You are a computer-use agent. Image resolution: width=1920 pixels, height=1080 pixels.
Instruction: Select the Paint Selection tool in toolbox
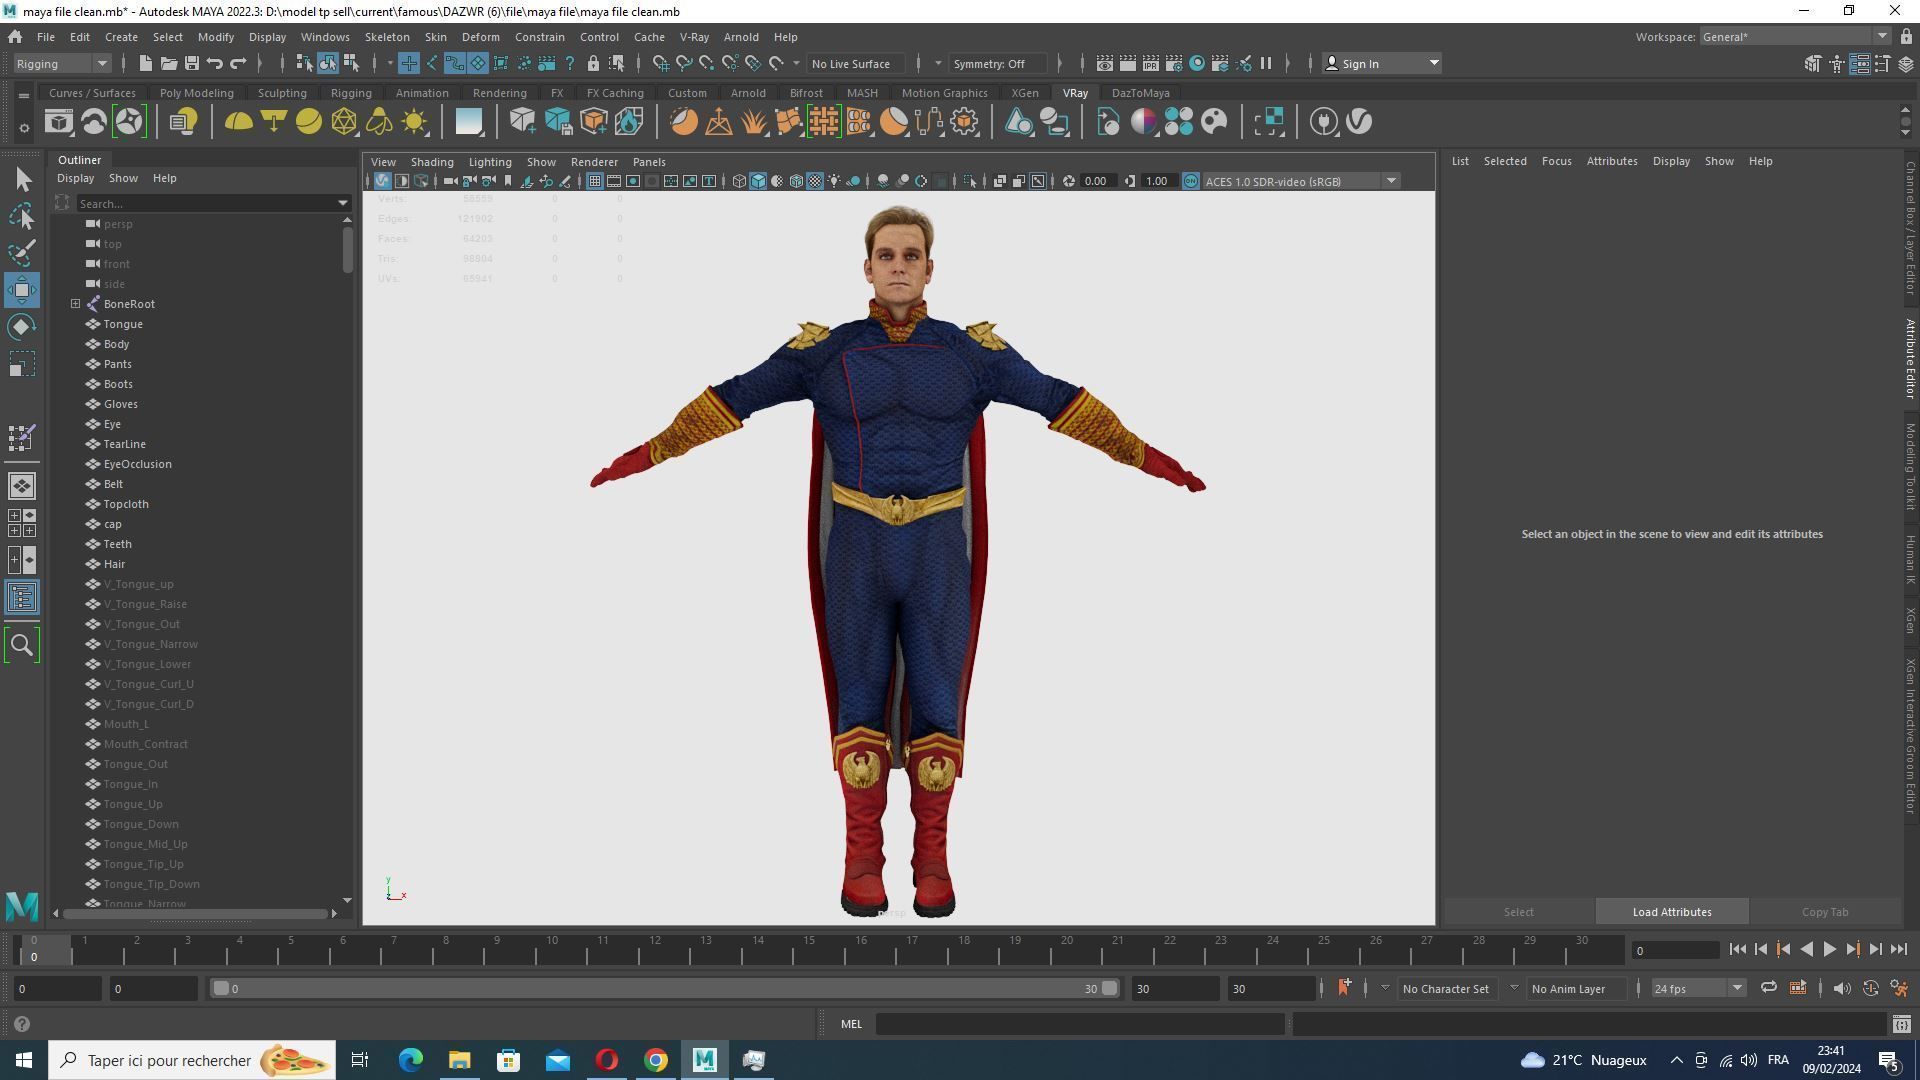22,253
